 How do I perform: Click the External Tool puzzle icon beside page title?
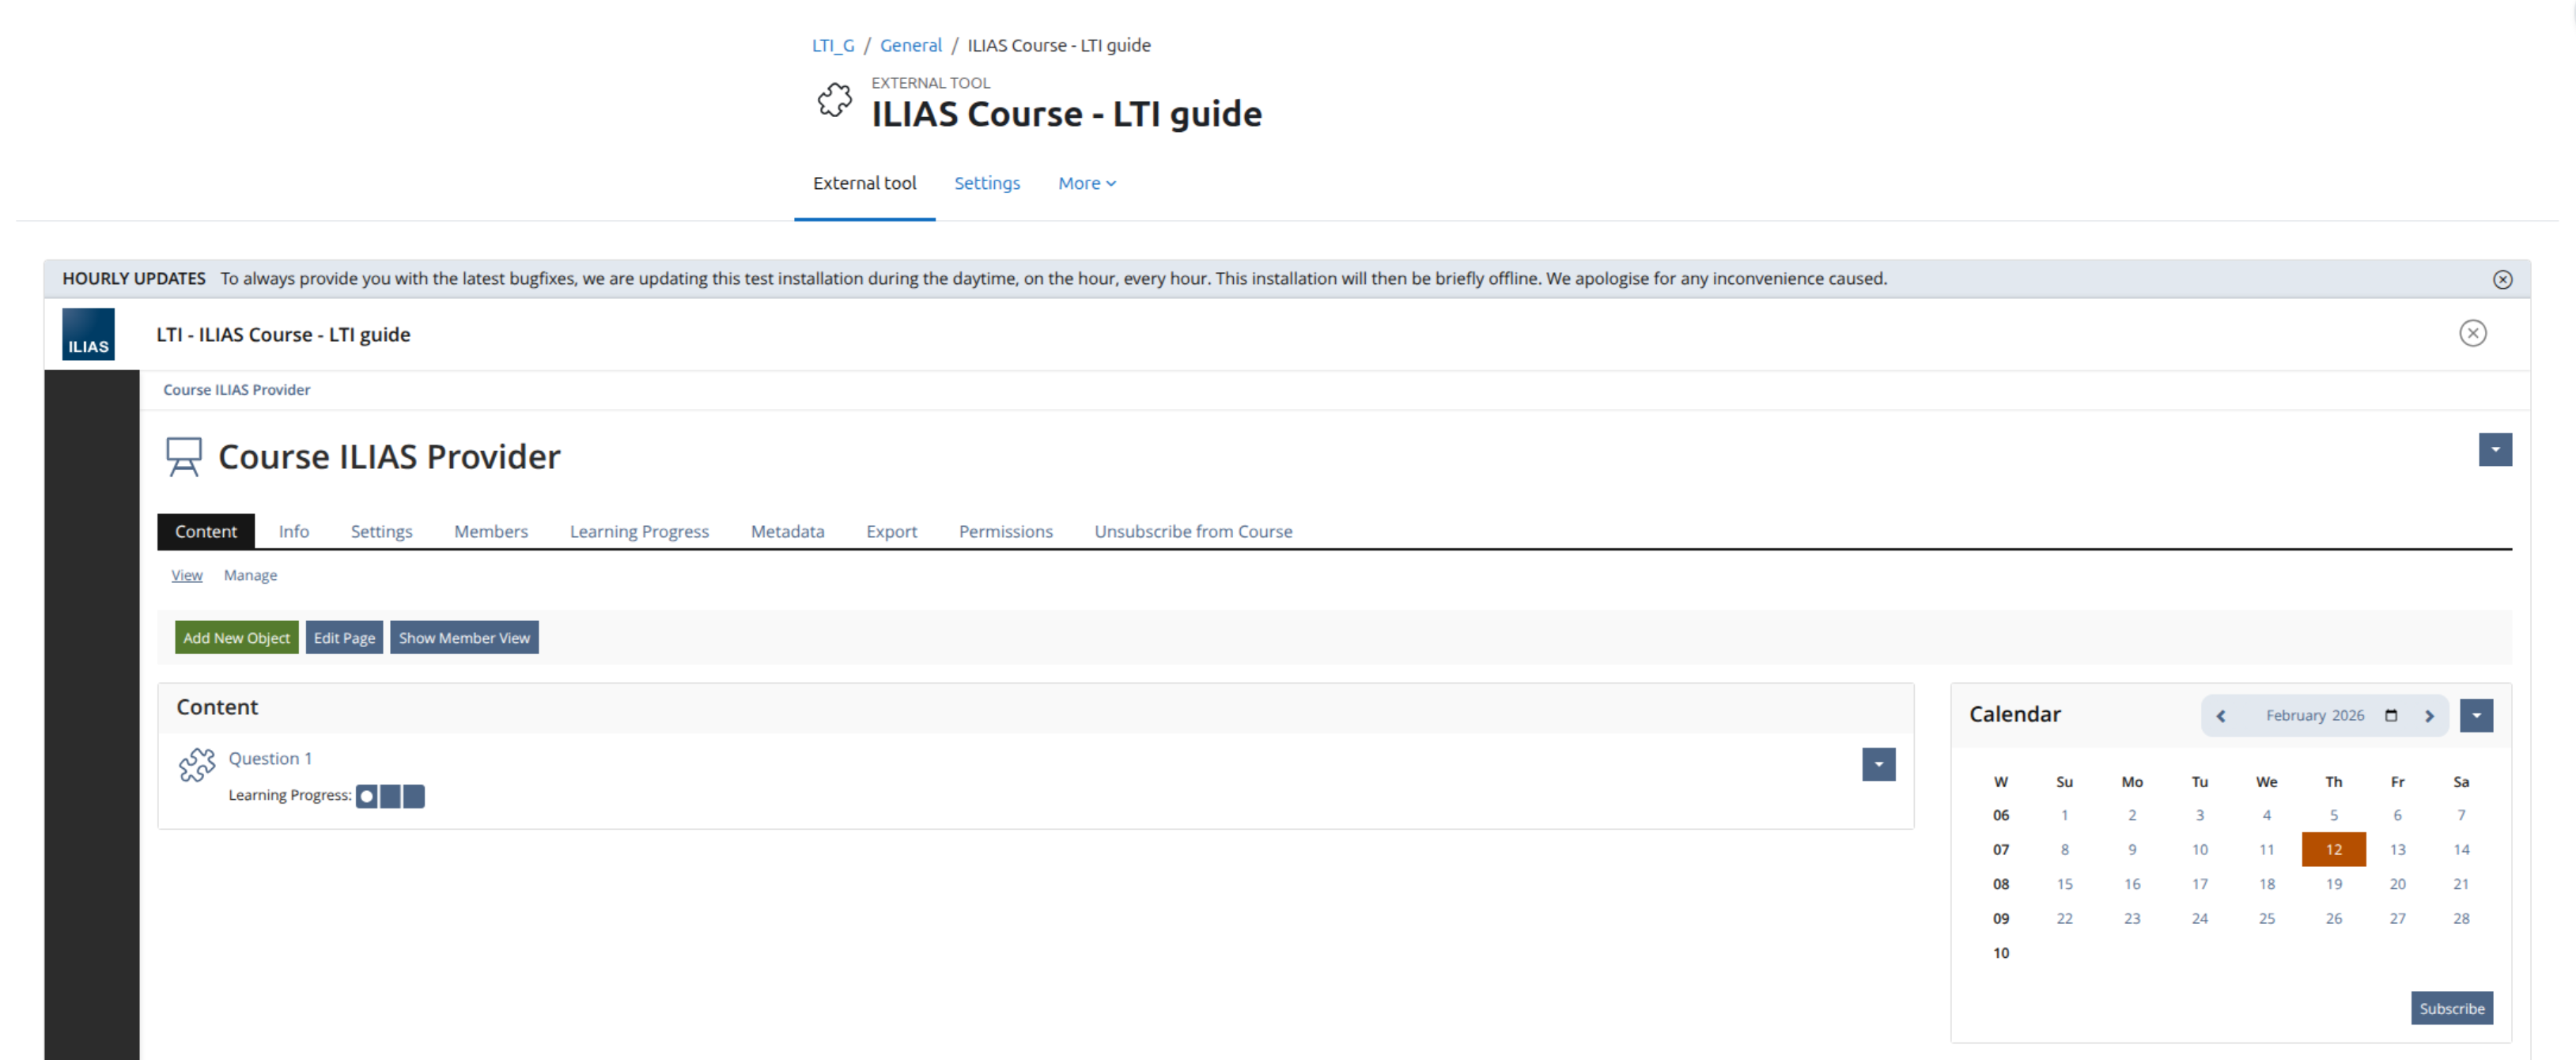point(835,100)
